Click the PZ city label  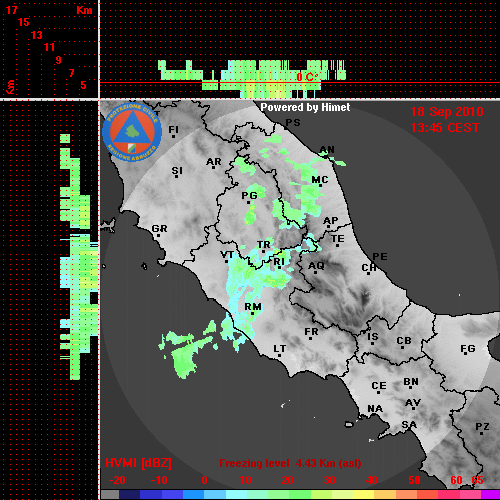click(x=482, y=427)
